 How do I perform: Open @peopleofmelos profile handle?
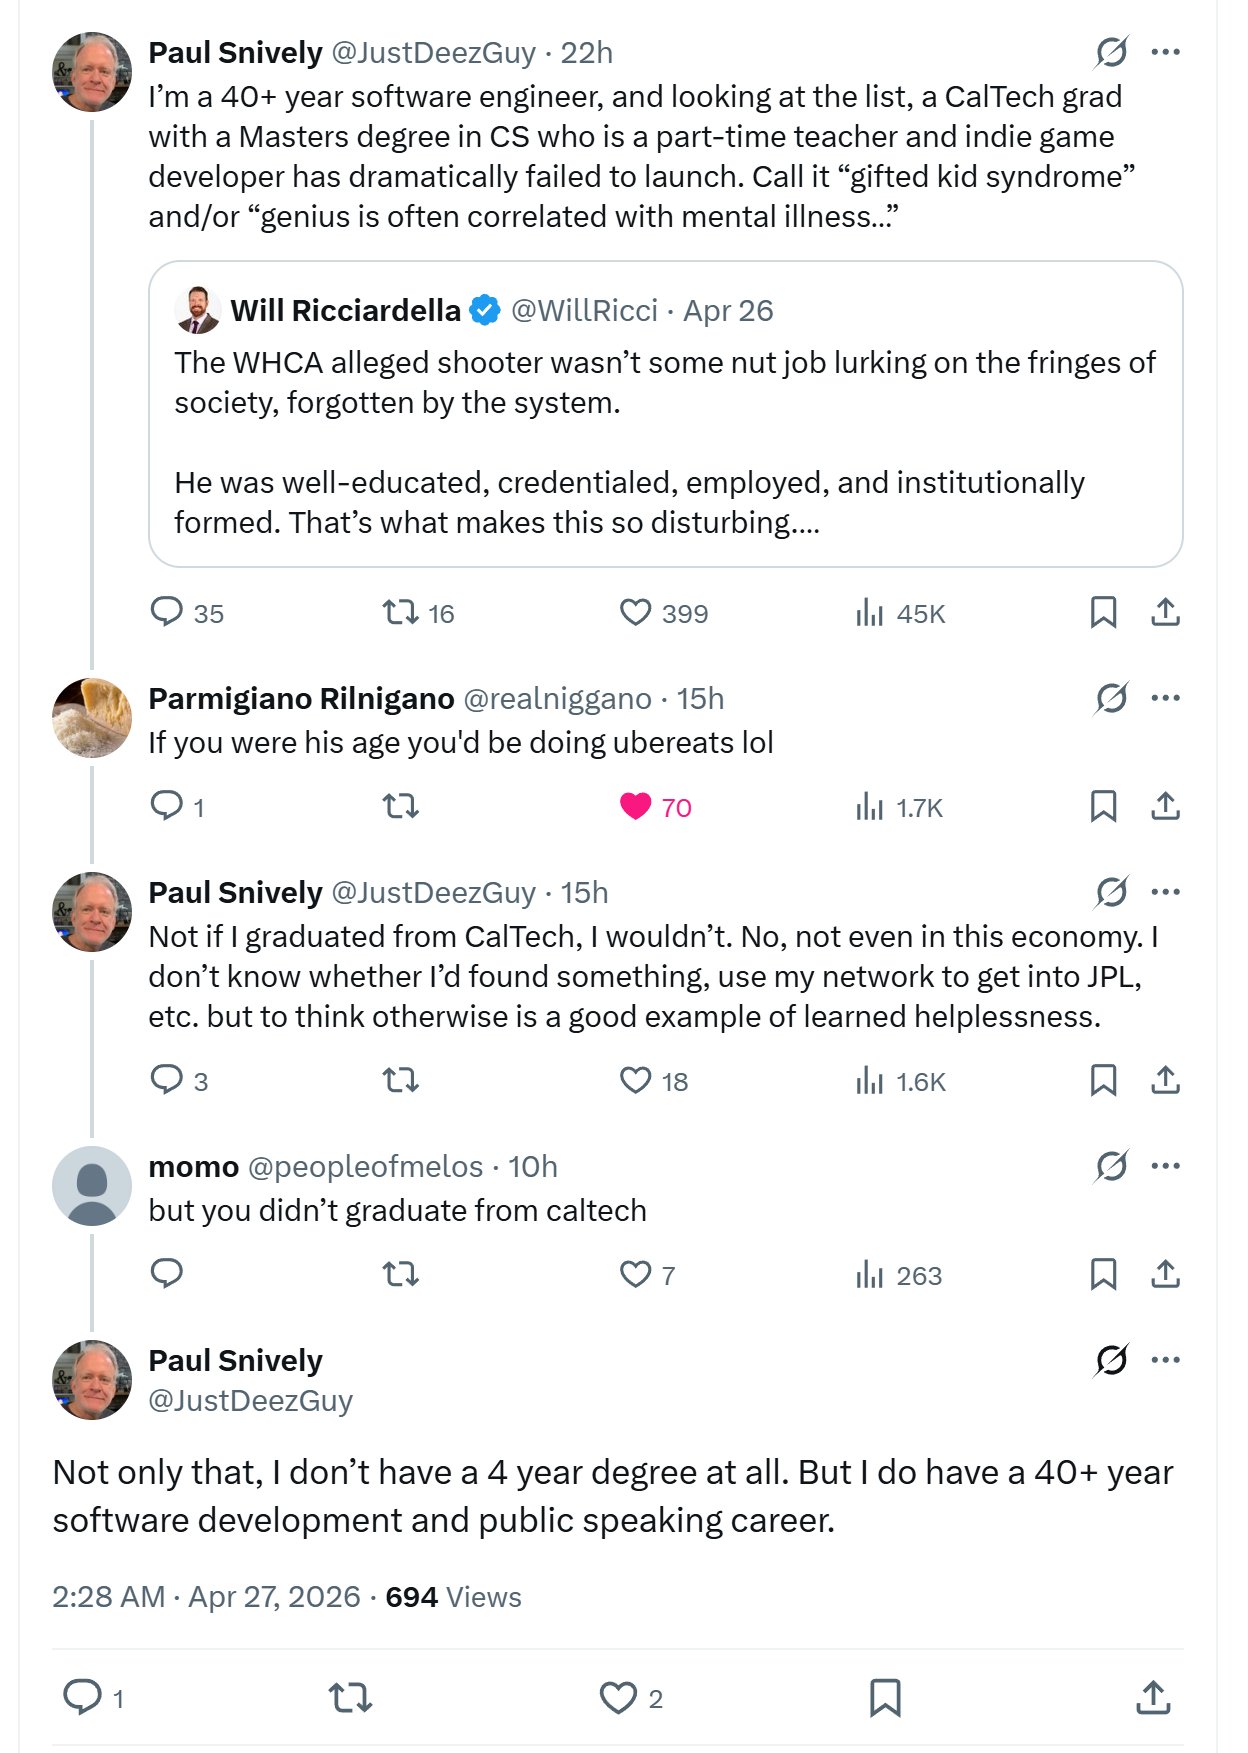coord(365,1167)
